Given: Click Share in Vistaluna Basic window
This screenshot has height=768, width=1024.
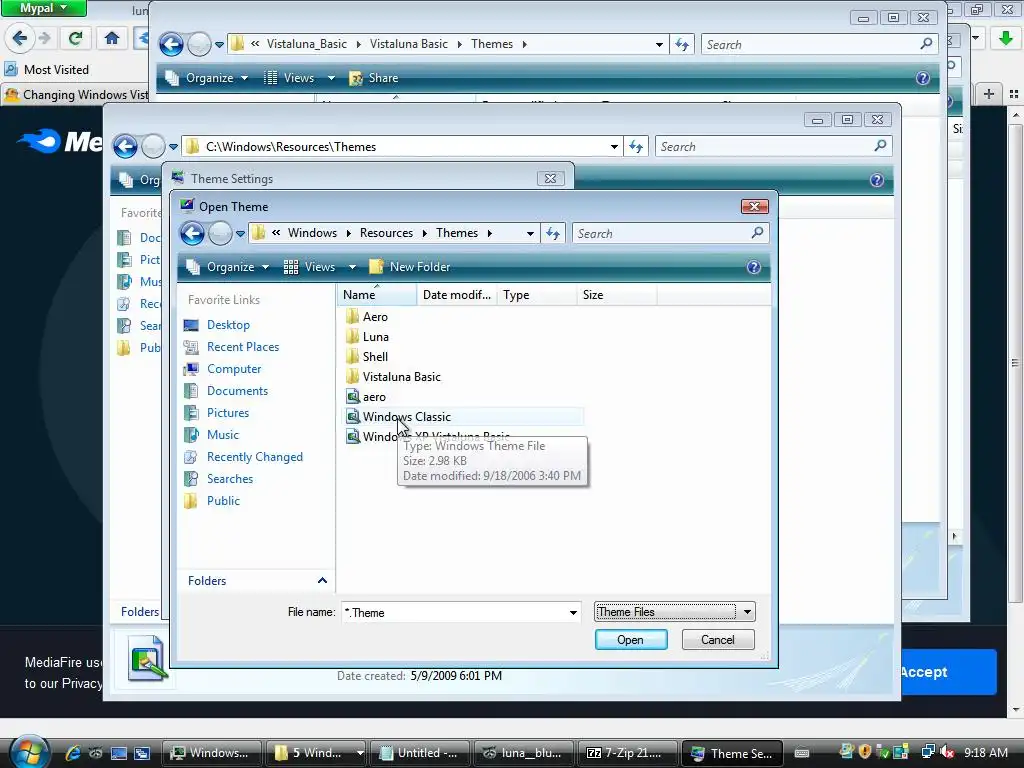Looking at the screenshot, I should [374, 78].
